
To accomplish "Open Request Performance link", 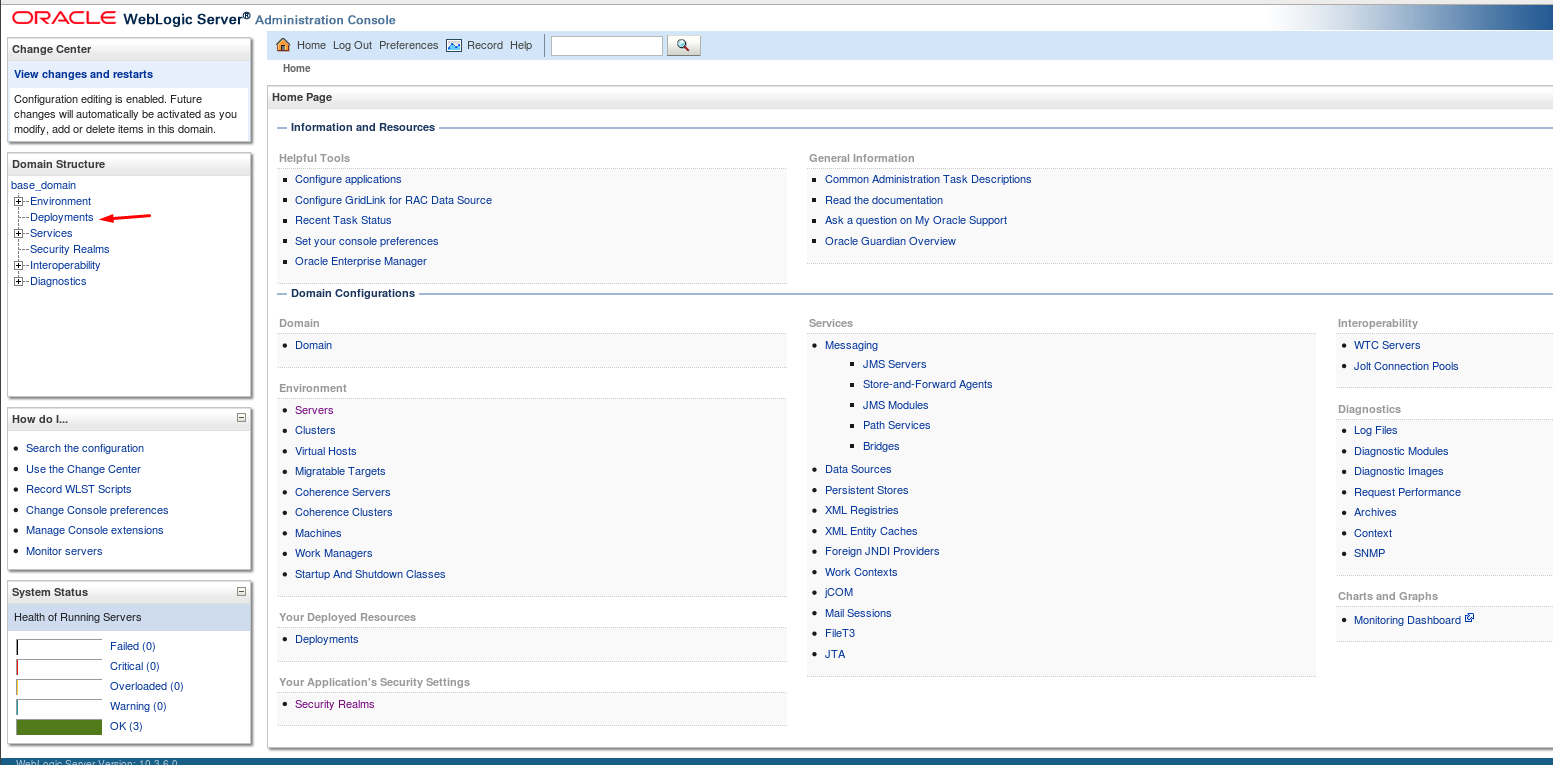I will [1407, 492].
